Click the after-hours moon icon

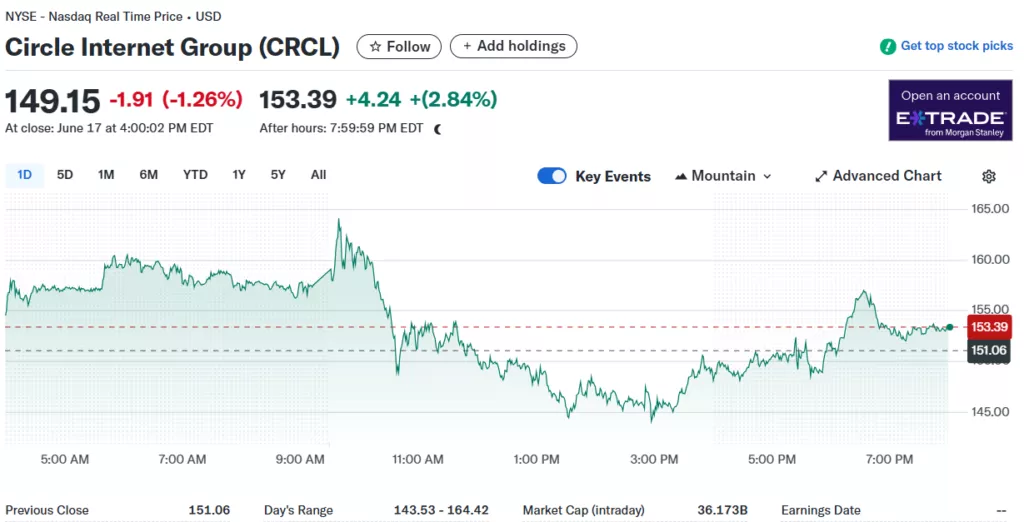[437, 128]
